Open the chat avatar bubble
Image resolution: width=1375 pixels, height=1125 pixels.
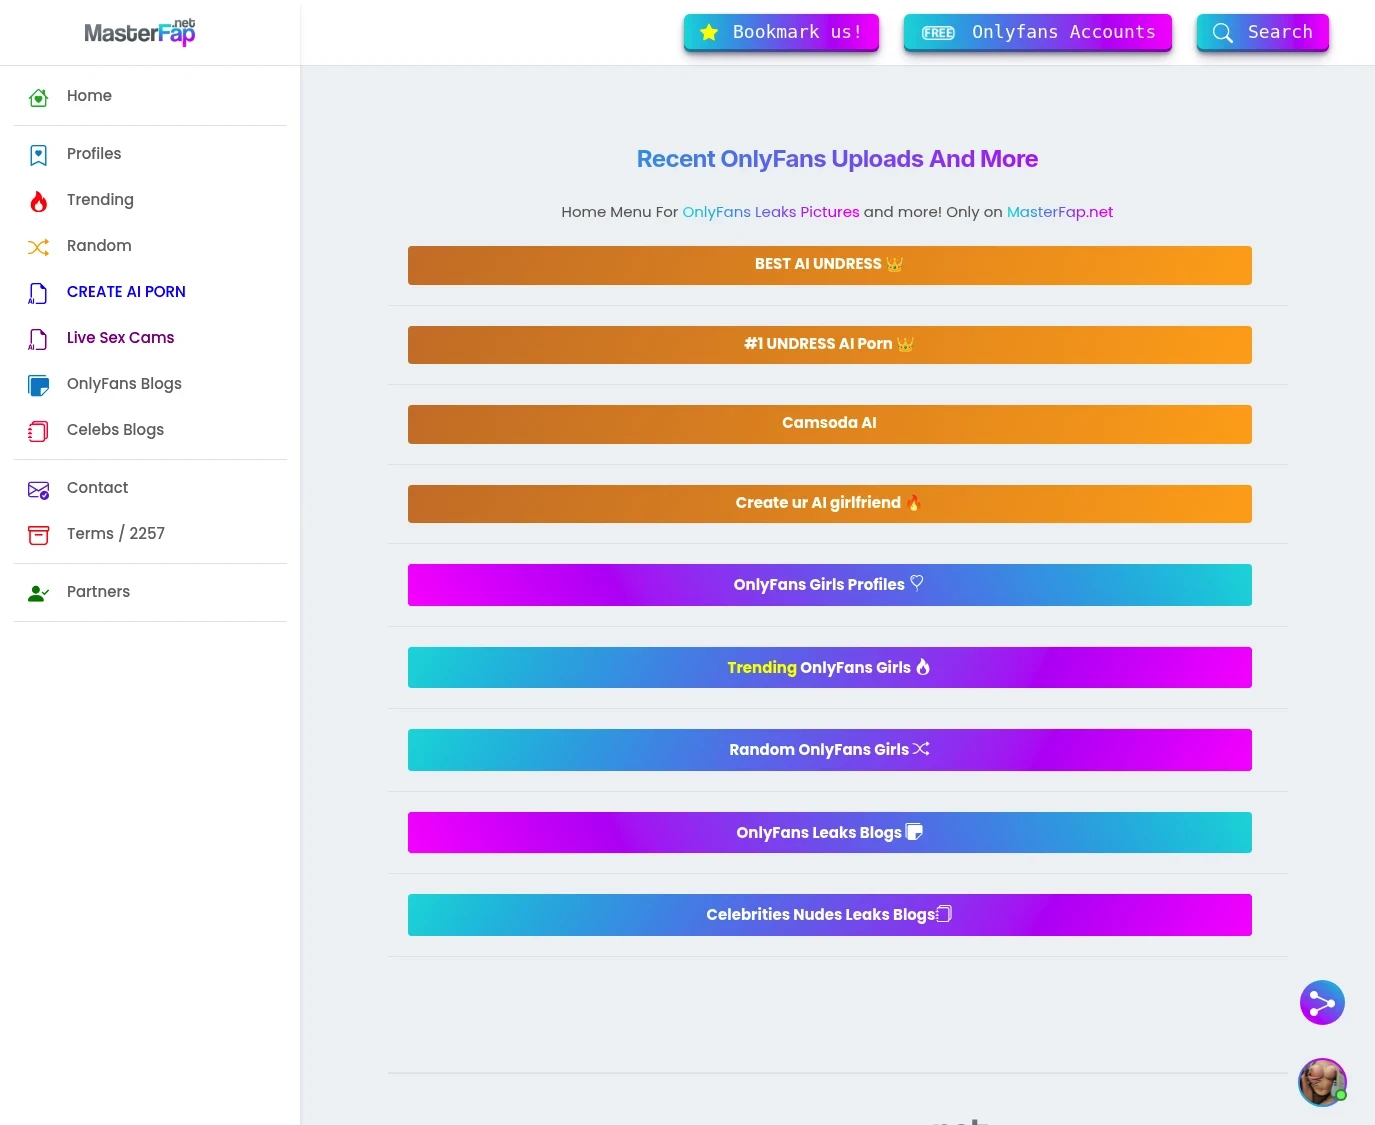(1322, 1082)
